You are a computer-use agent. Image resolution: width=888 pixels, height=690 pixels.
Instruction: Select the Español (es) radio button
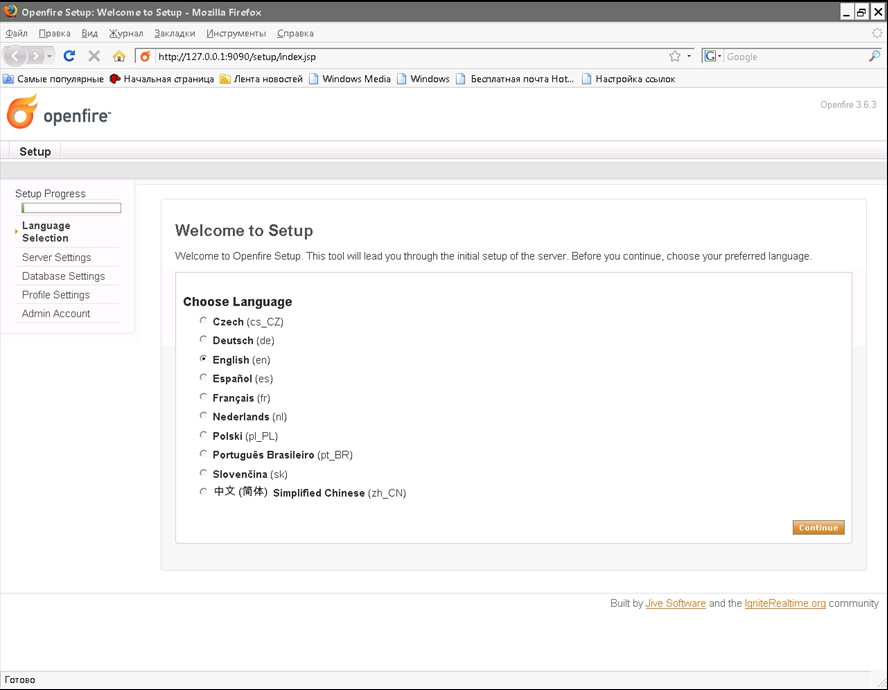click(203, 377)
